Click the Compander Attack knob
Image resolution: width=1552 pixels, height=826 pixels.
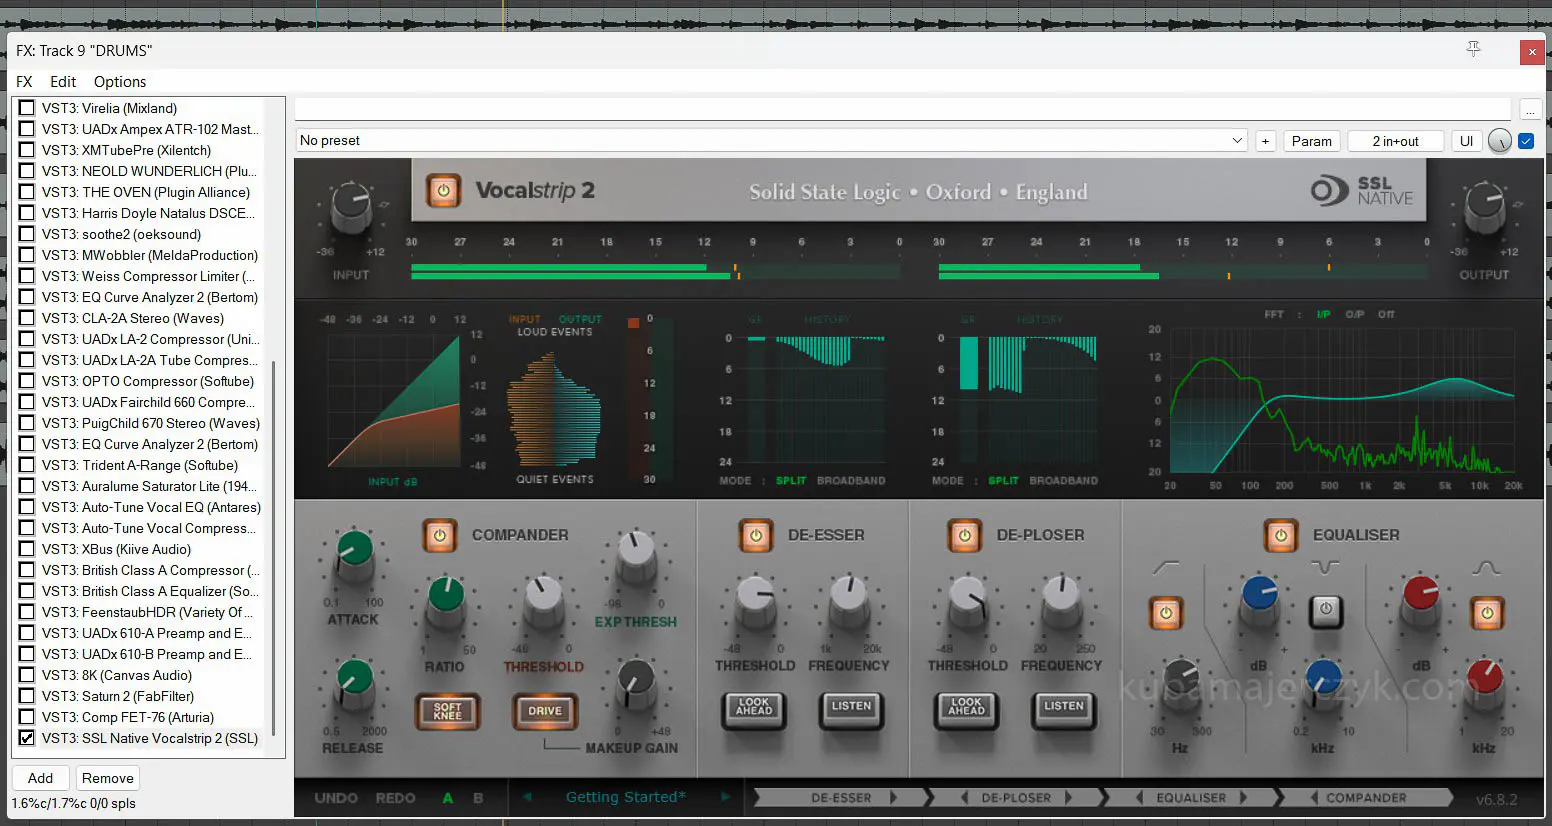pos(353,554)
